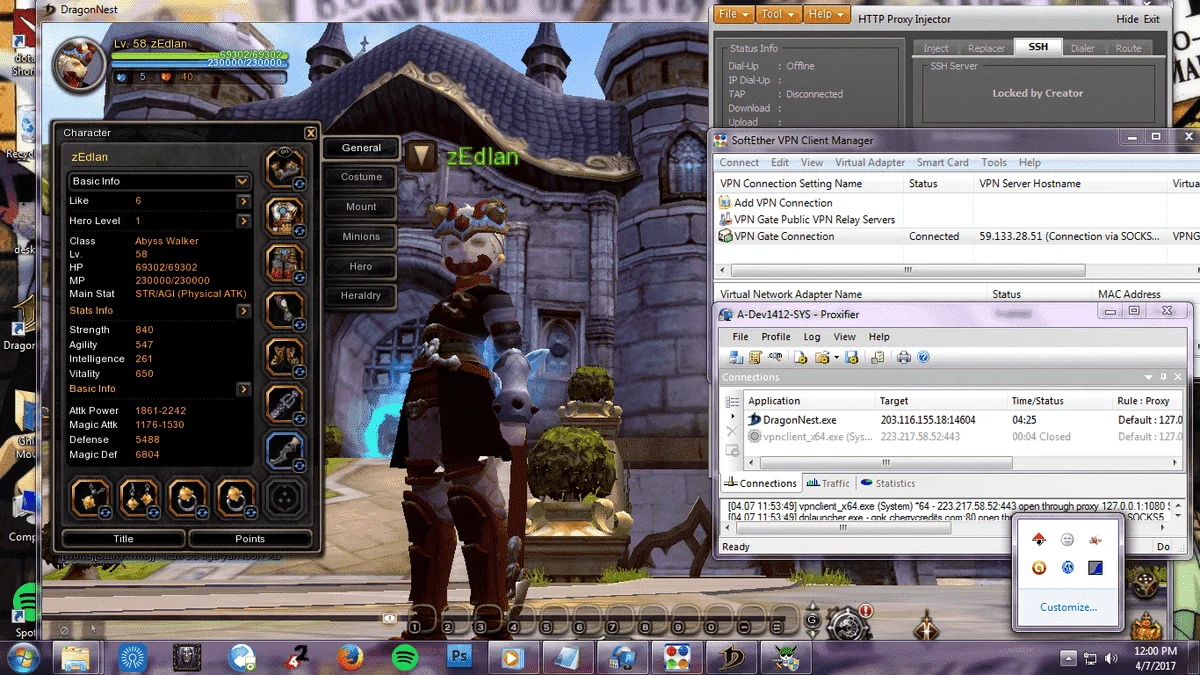Image resolution: width=1200 pixels, height=675 pixels.
Task: Select the boots equipment slot
Action: click(x=284, y=357)
